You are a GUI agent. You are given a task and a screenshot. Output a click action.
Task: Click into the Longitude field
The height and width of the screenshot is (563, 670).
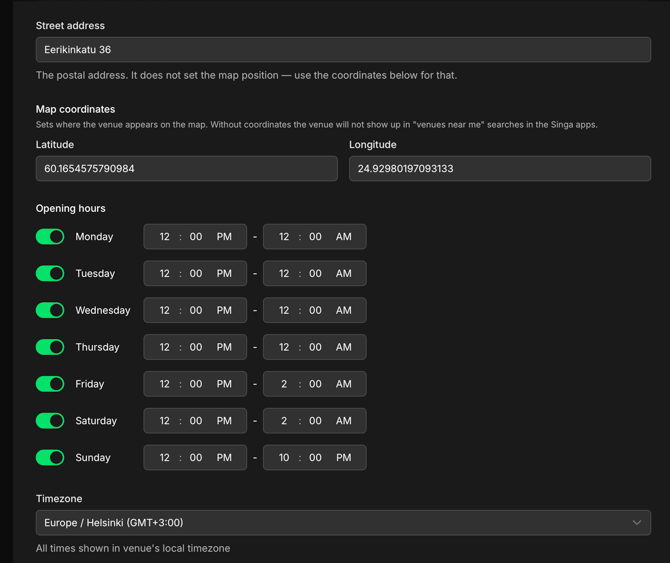(x=500, y=169)
